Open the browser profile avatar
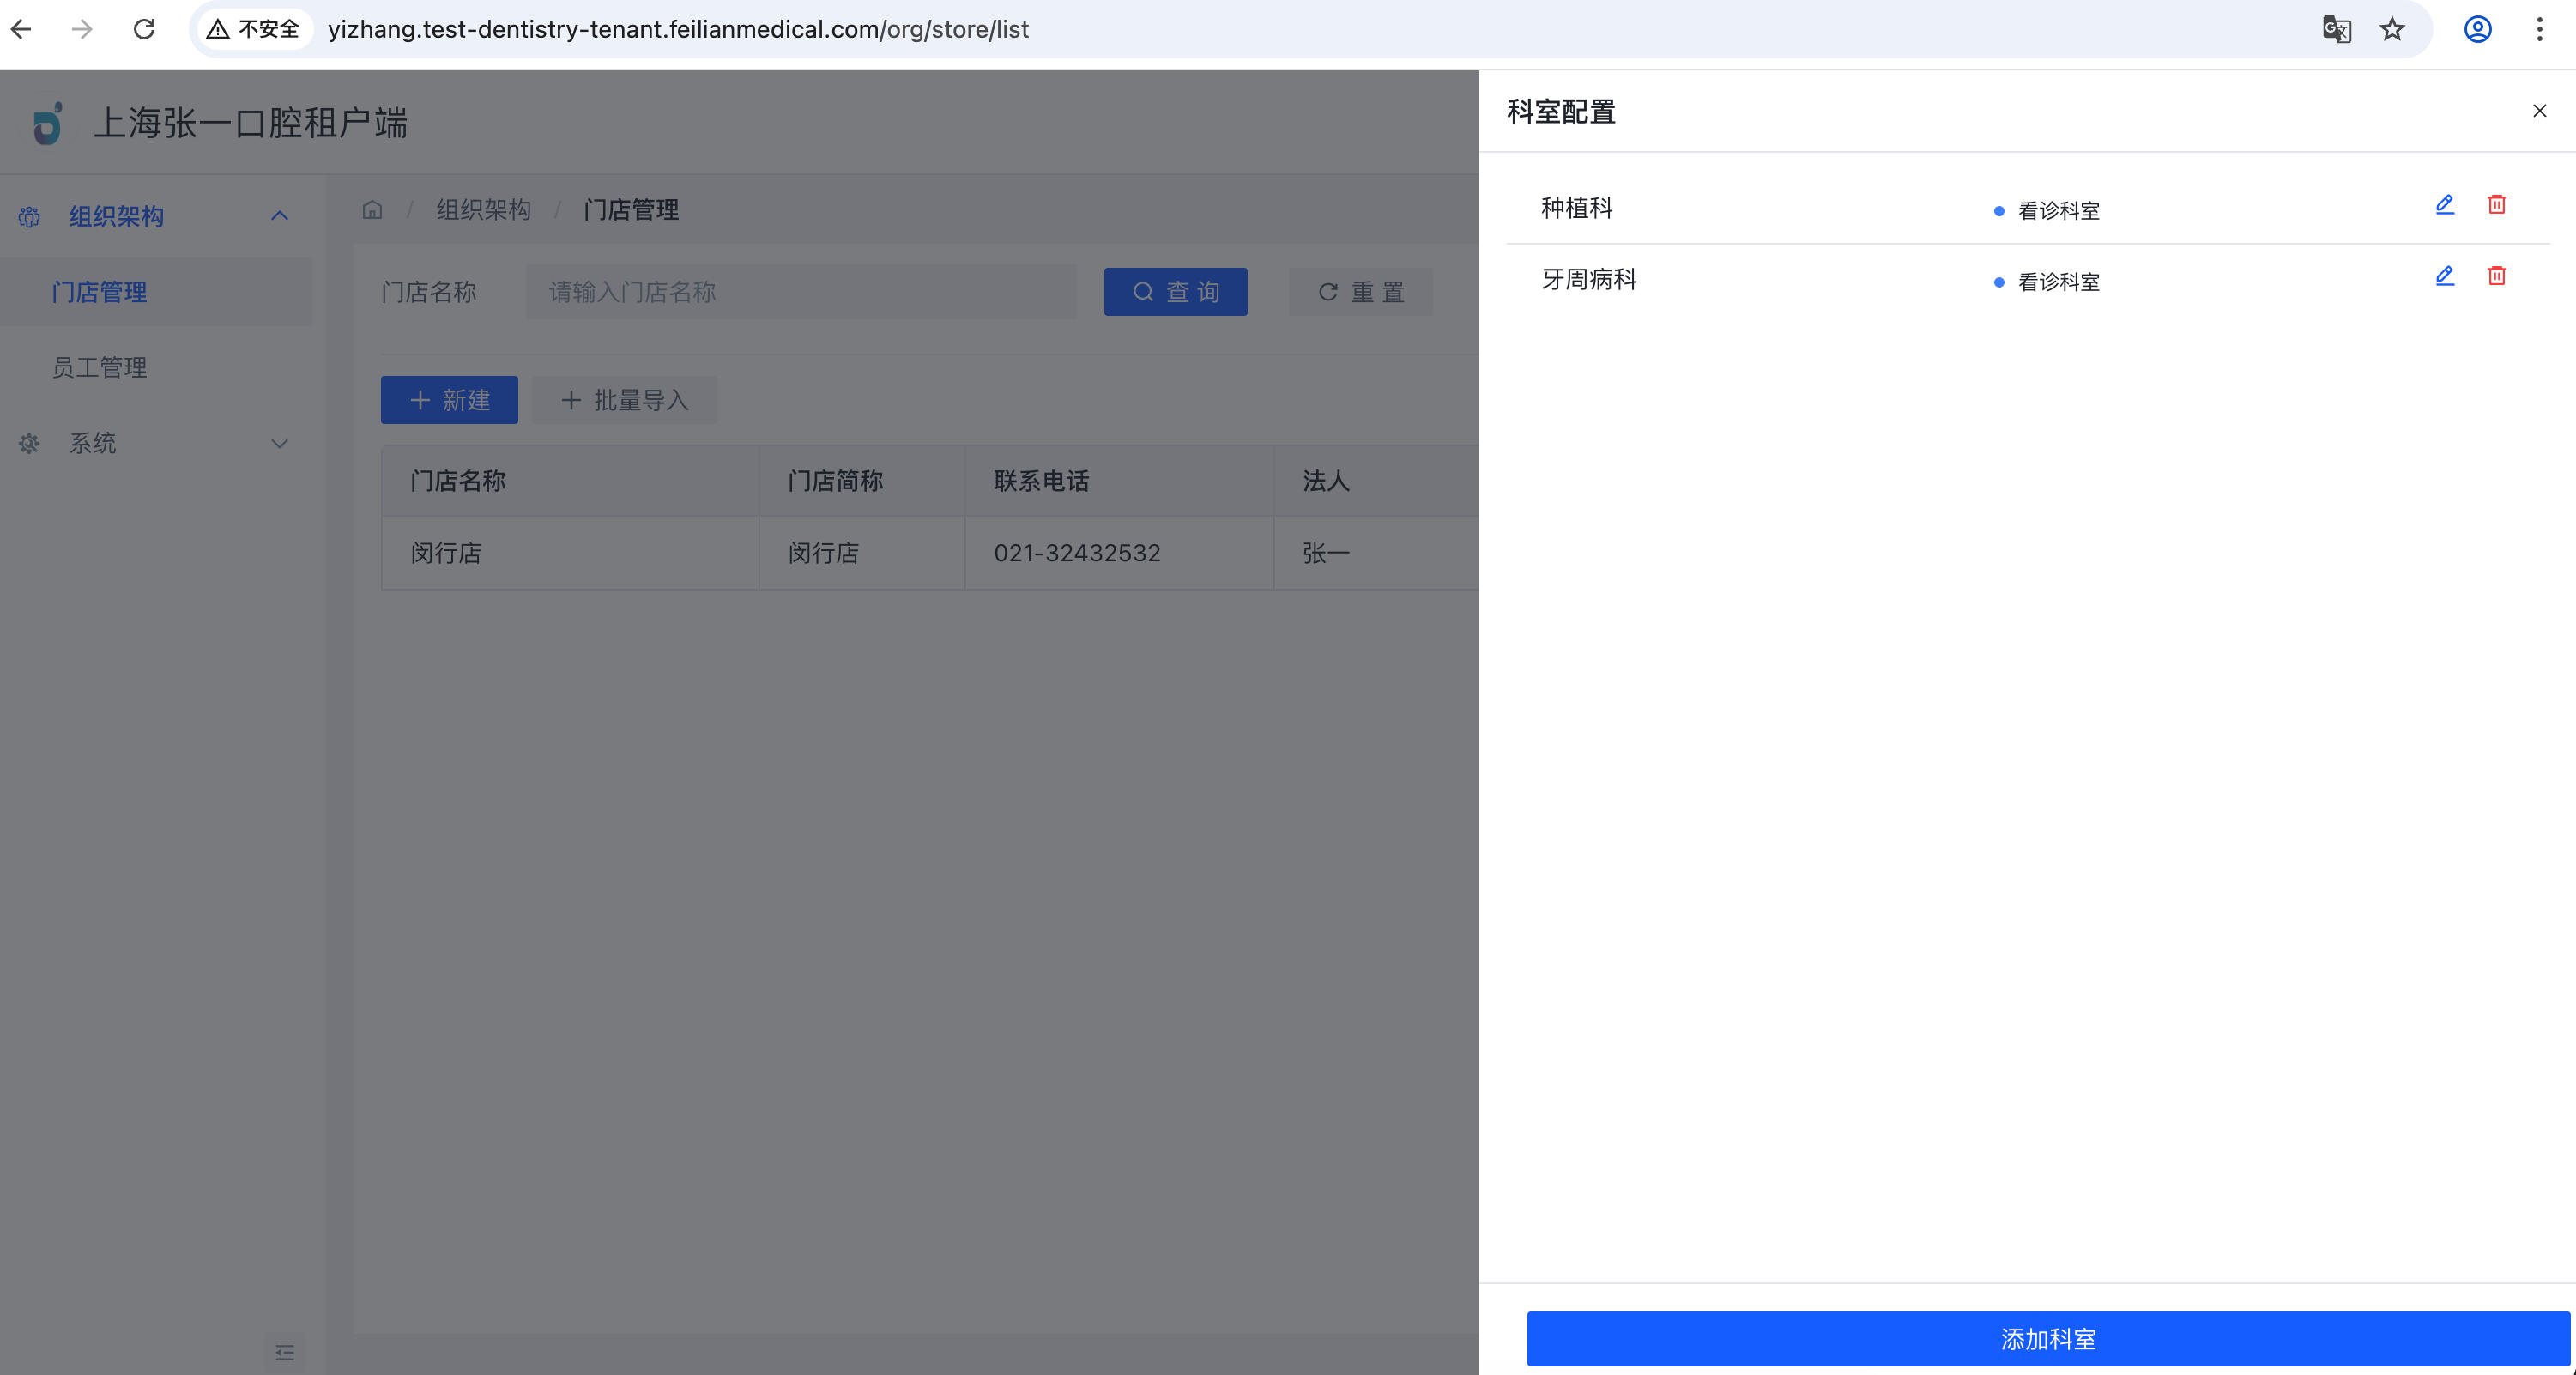 coord(2477,29)
